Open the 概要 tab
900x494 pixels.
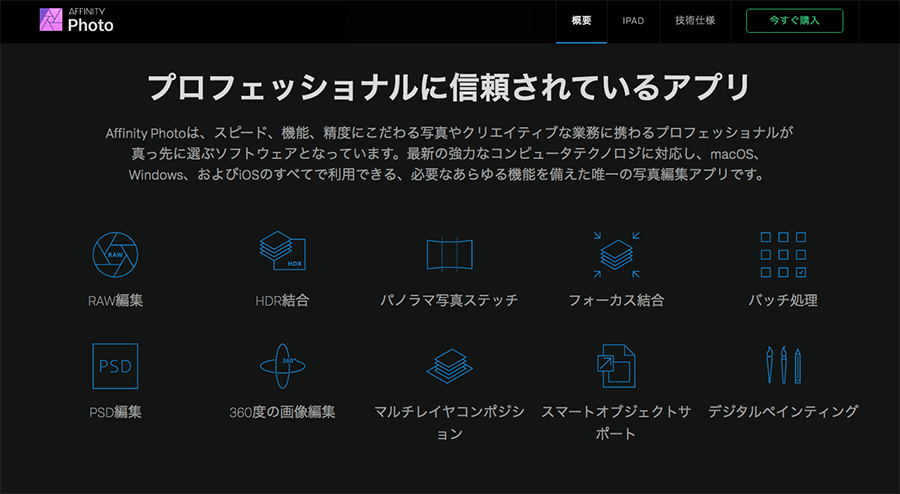click(x=581, y=21)
